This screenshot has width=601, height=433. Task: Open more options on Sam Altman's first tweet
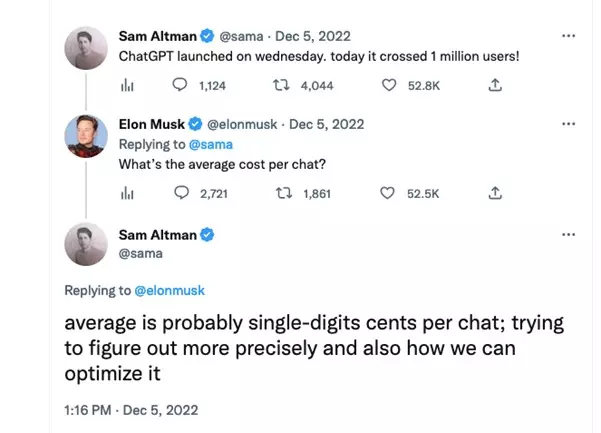(x=569, y=35)
